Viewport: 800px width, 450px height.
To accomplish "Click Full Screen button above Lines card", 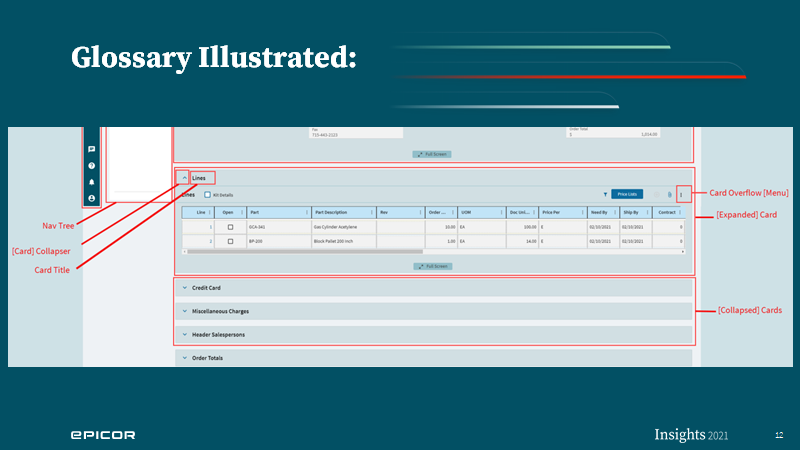I will (432, 154).
